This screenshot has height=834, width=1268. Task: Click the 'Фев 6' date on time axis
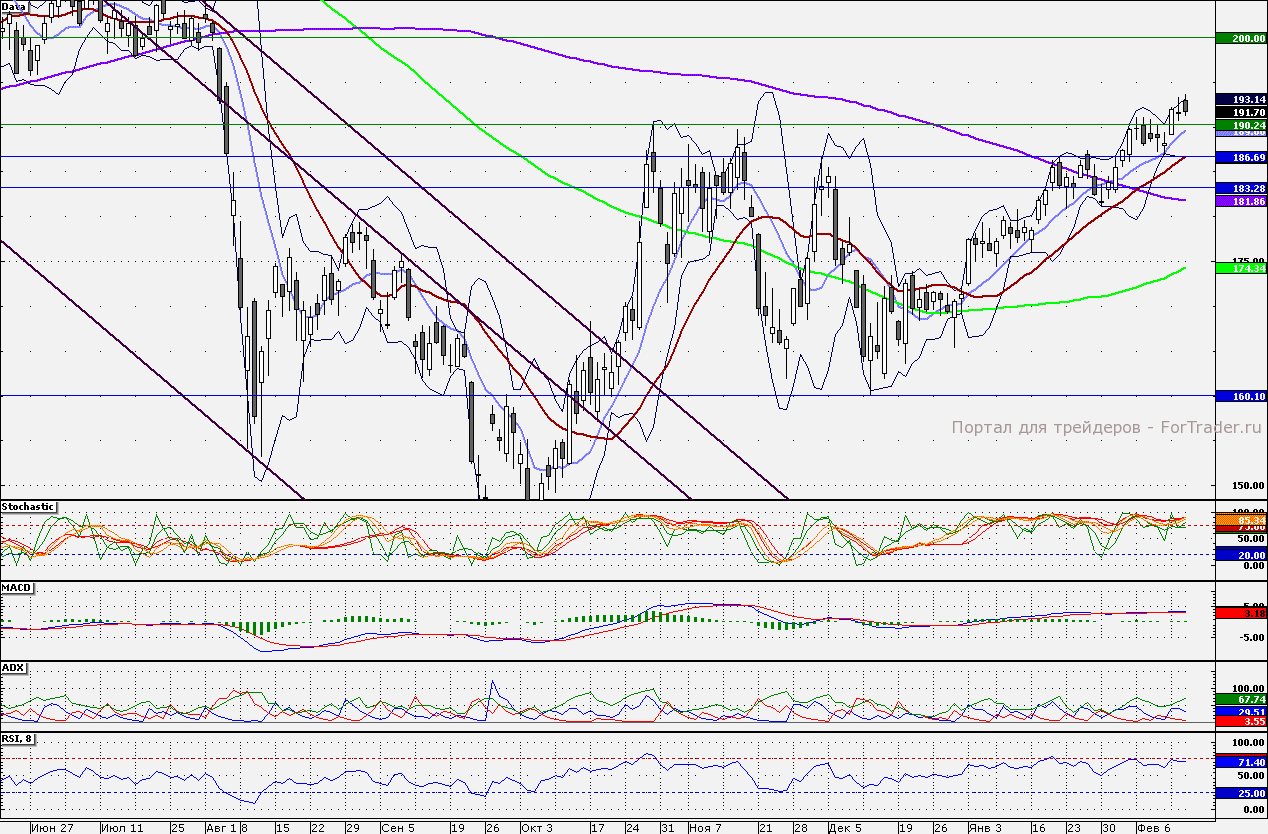click(x=1153, y=828)
